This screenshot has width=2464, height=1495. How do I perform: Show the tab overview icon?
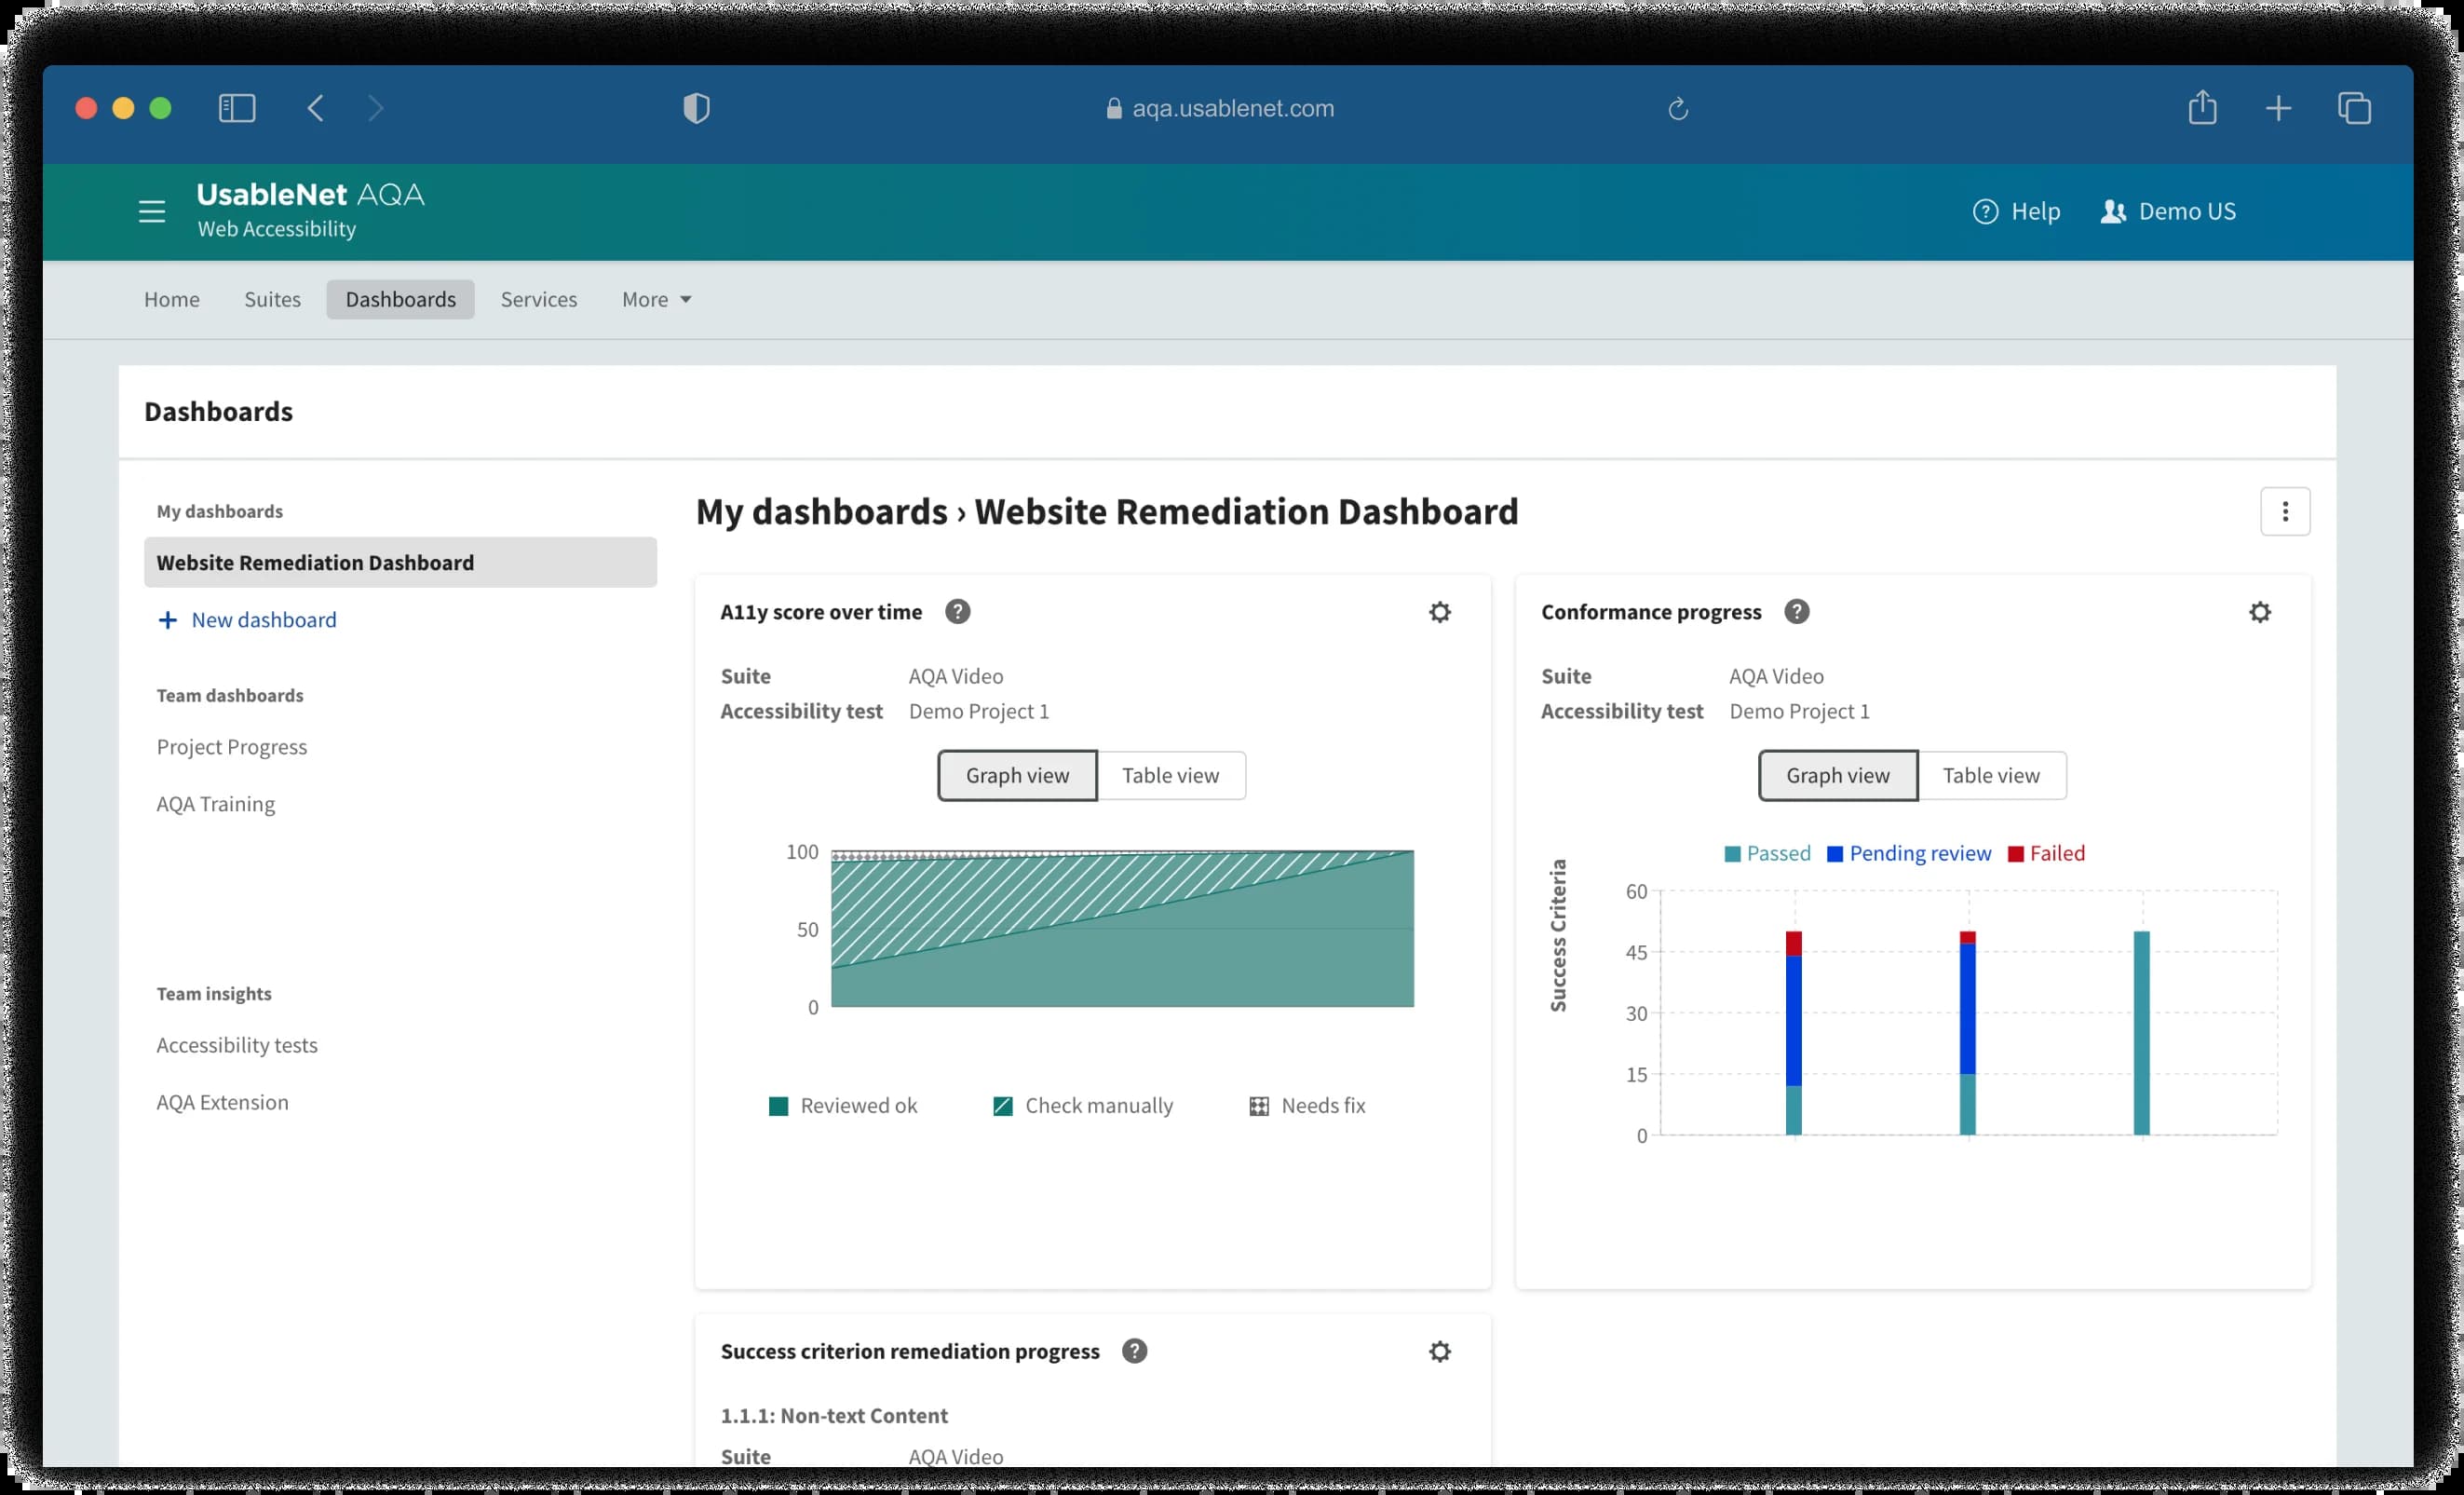click(2354, 108)
